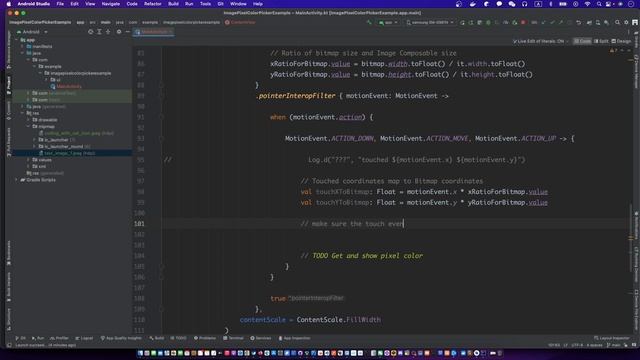Viewport: 640px width, 360px height.
Task: Open the Profiler tool window
Action: pyautogui.click(x=60, y=338)
